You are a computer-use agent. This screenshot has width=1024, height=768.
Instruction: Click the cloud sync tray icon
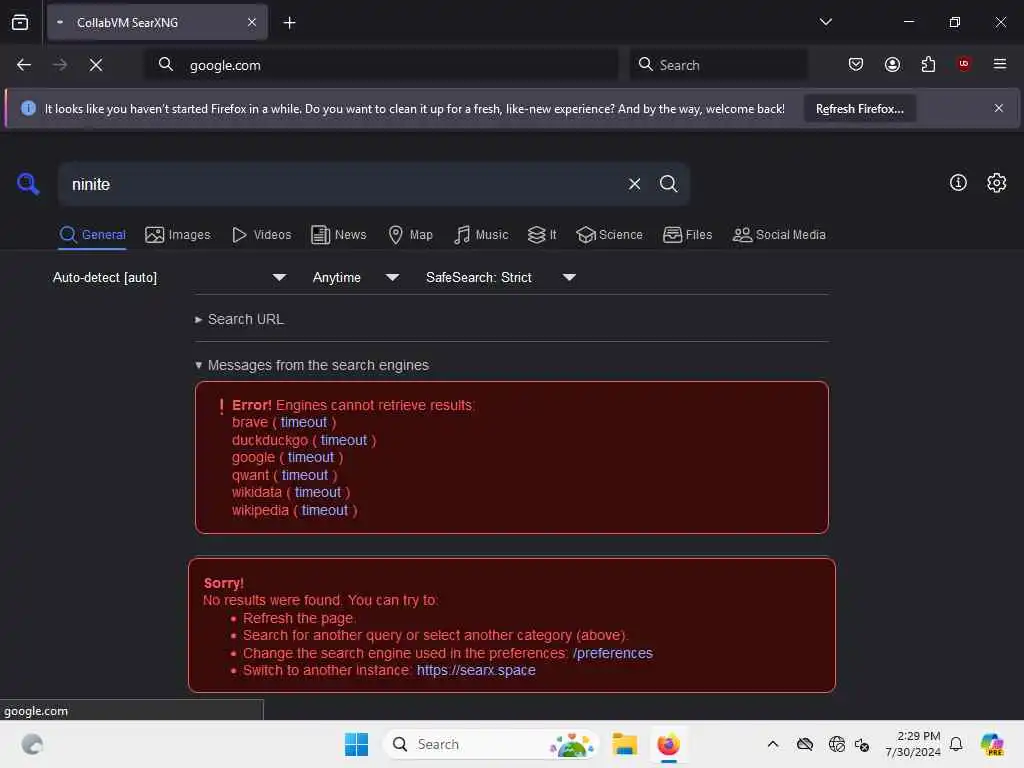coord(805,744)
